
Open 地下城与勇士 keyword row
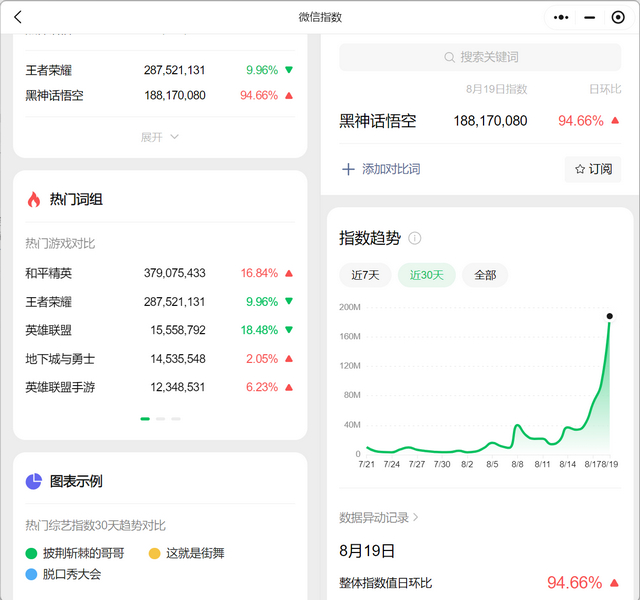coord(60,359)
